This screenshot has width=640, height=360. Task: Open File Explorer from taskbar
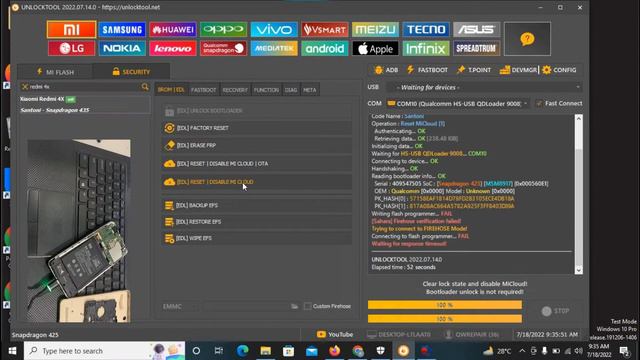(x=265, y=351)
